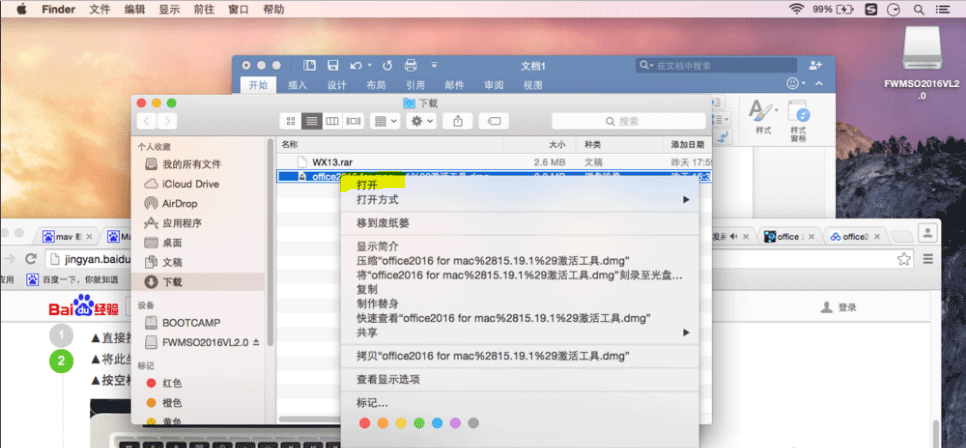Switch Finder to icon view

[291, 121]
